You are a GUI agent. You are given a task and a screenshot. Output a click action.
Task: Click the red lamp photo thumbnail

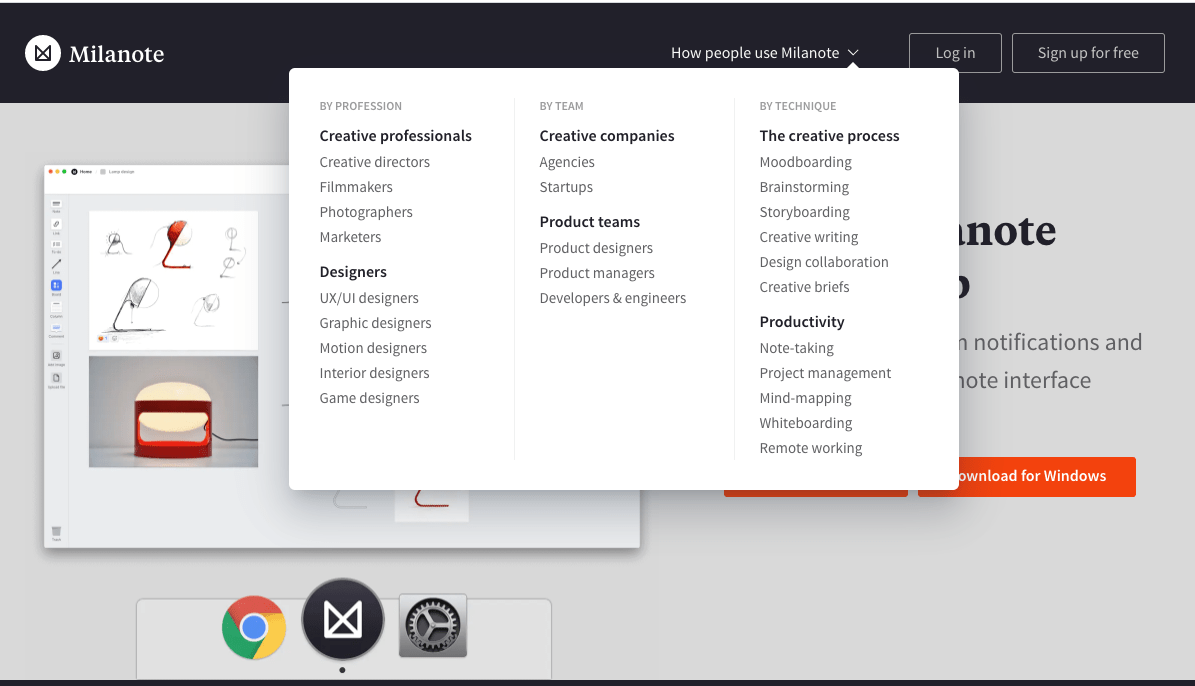(173, 411)
